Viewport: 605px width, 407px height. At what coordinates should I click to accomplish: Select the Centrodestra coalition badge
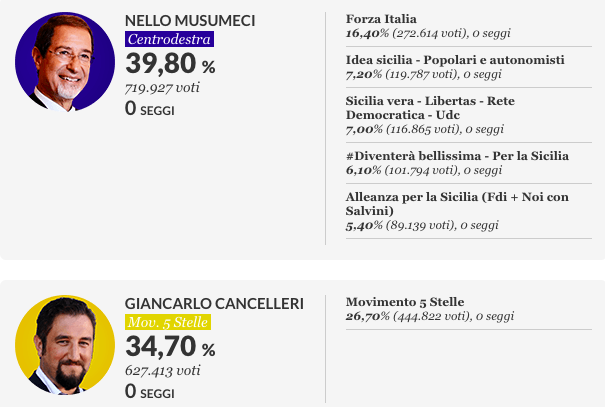pos(169,39)
